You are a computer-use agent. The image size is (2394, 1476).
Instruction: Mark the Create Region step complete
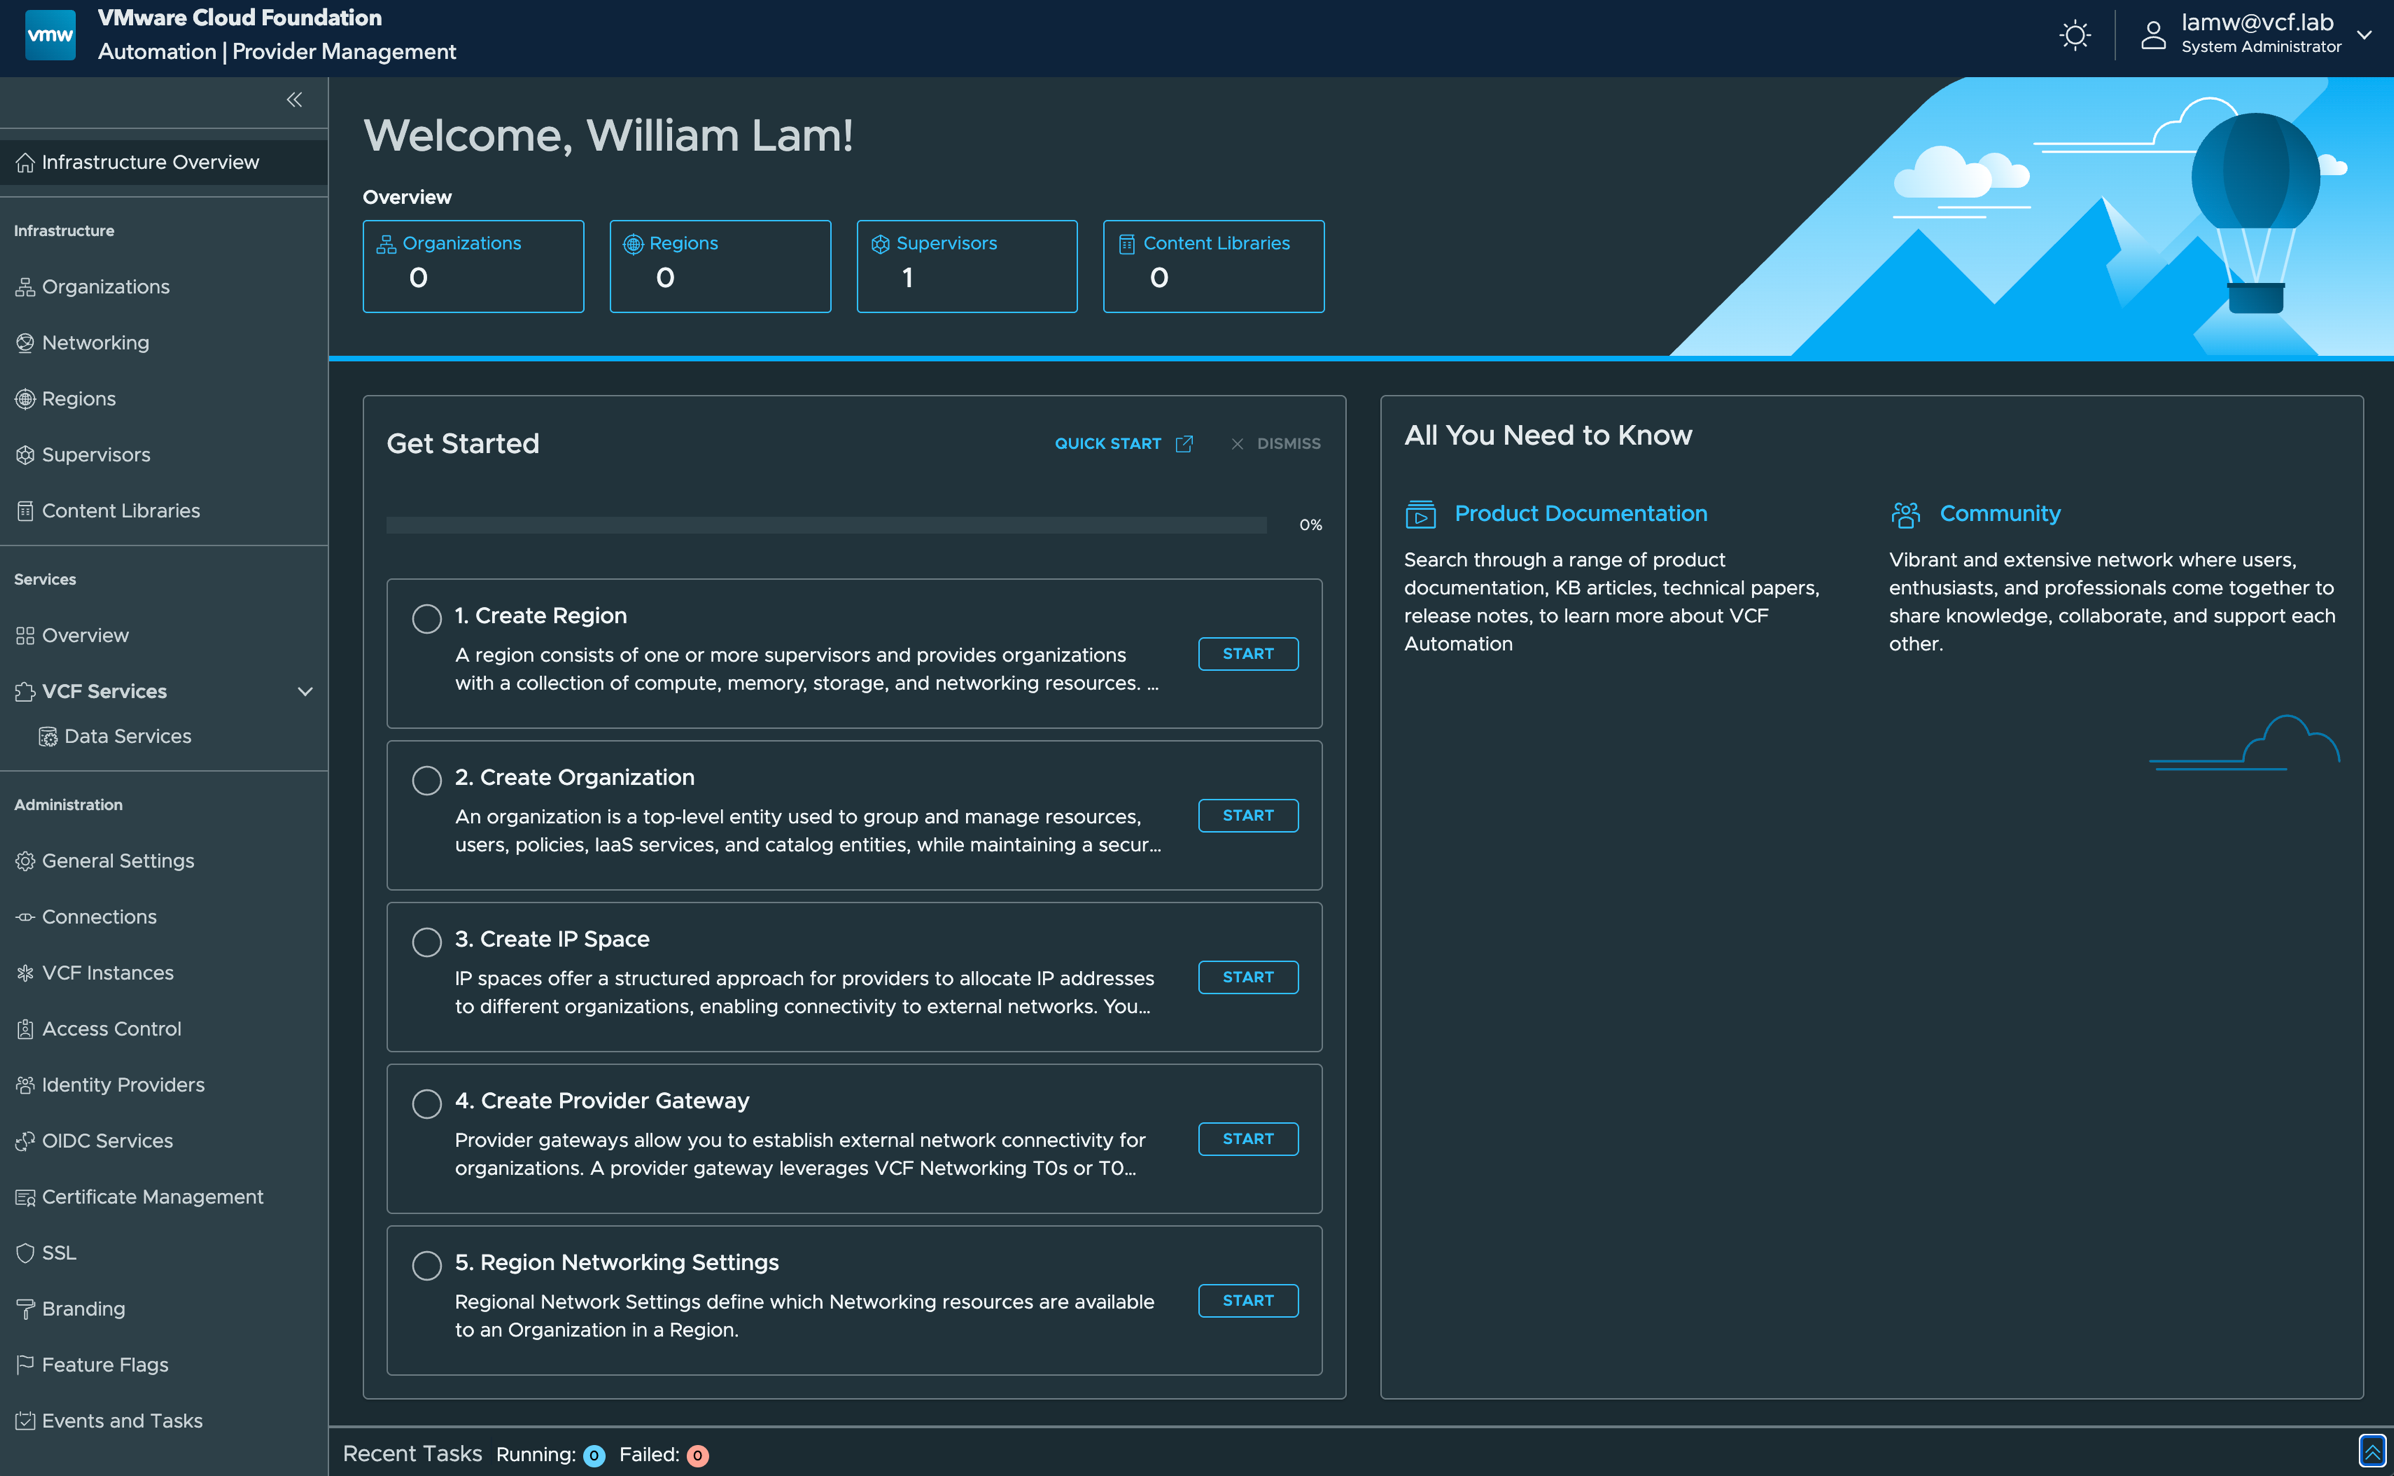click(427, 618)
